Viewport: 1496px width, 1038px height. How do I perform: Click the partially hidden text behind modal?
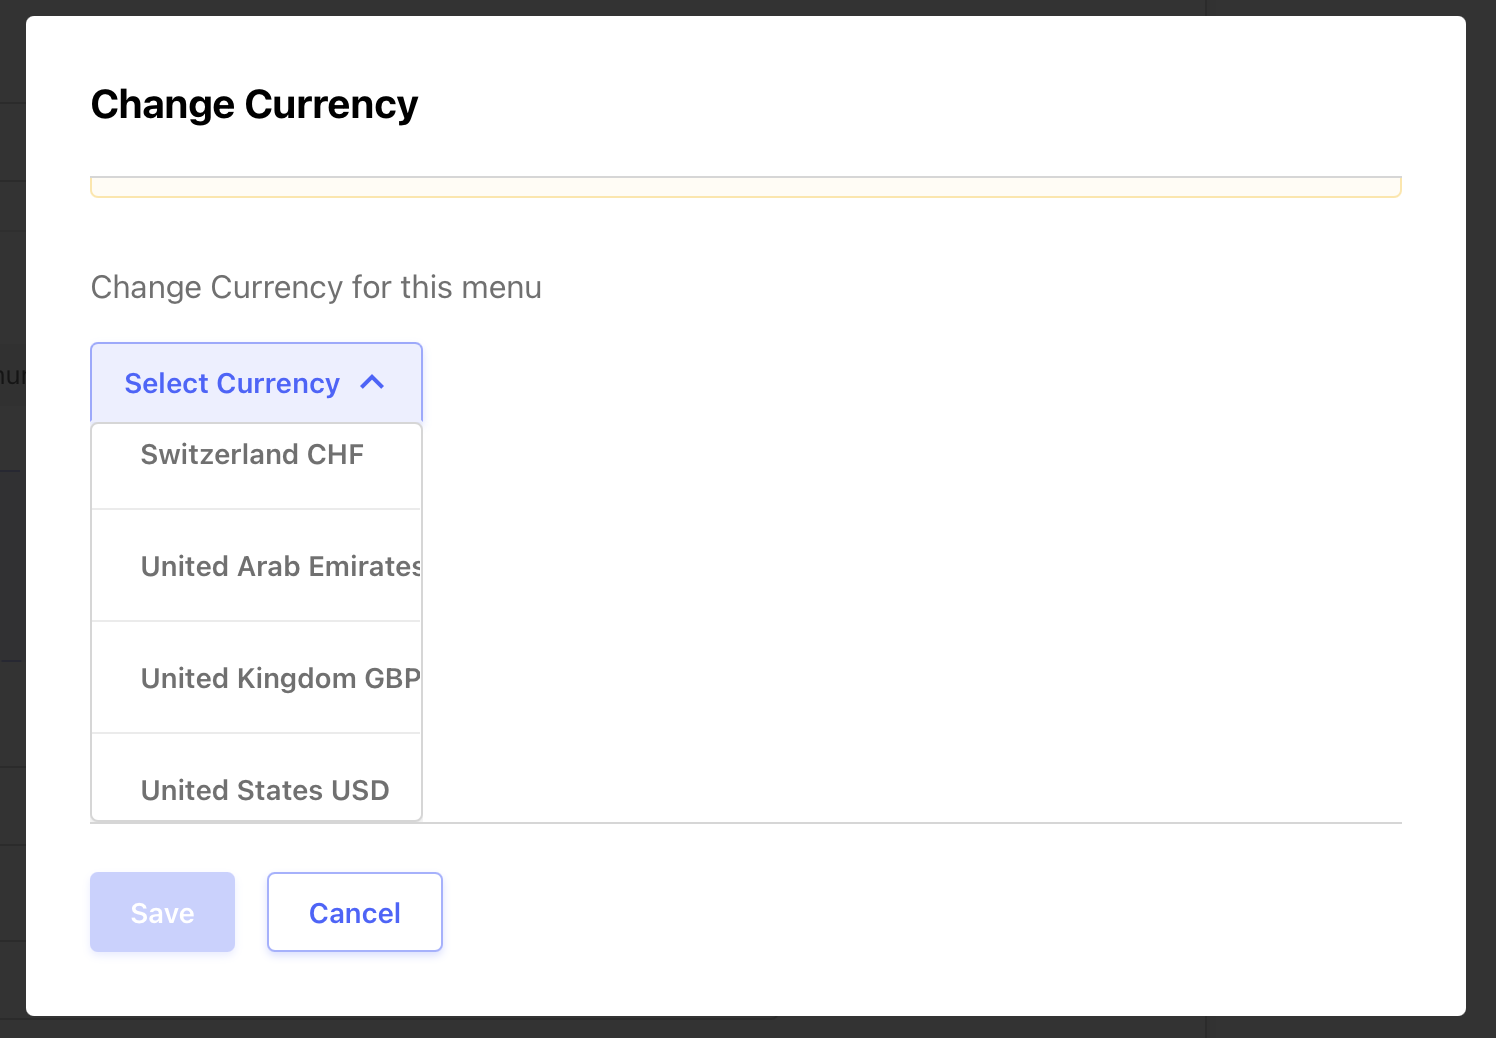click(12, 376)
